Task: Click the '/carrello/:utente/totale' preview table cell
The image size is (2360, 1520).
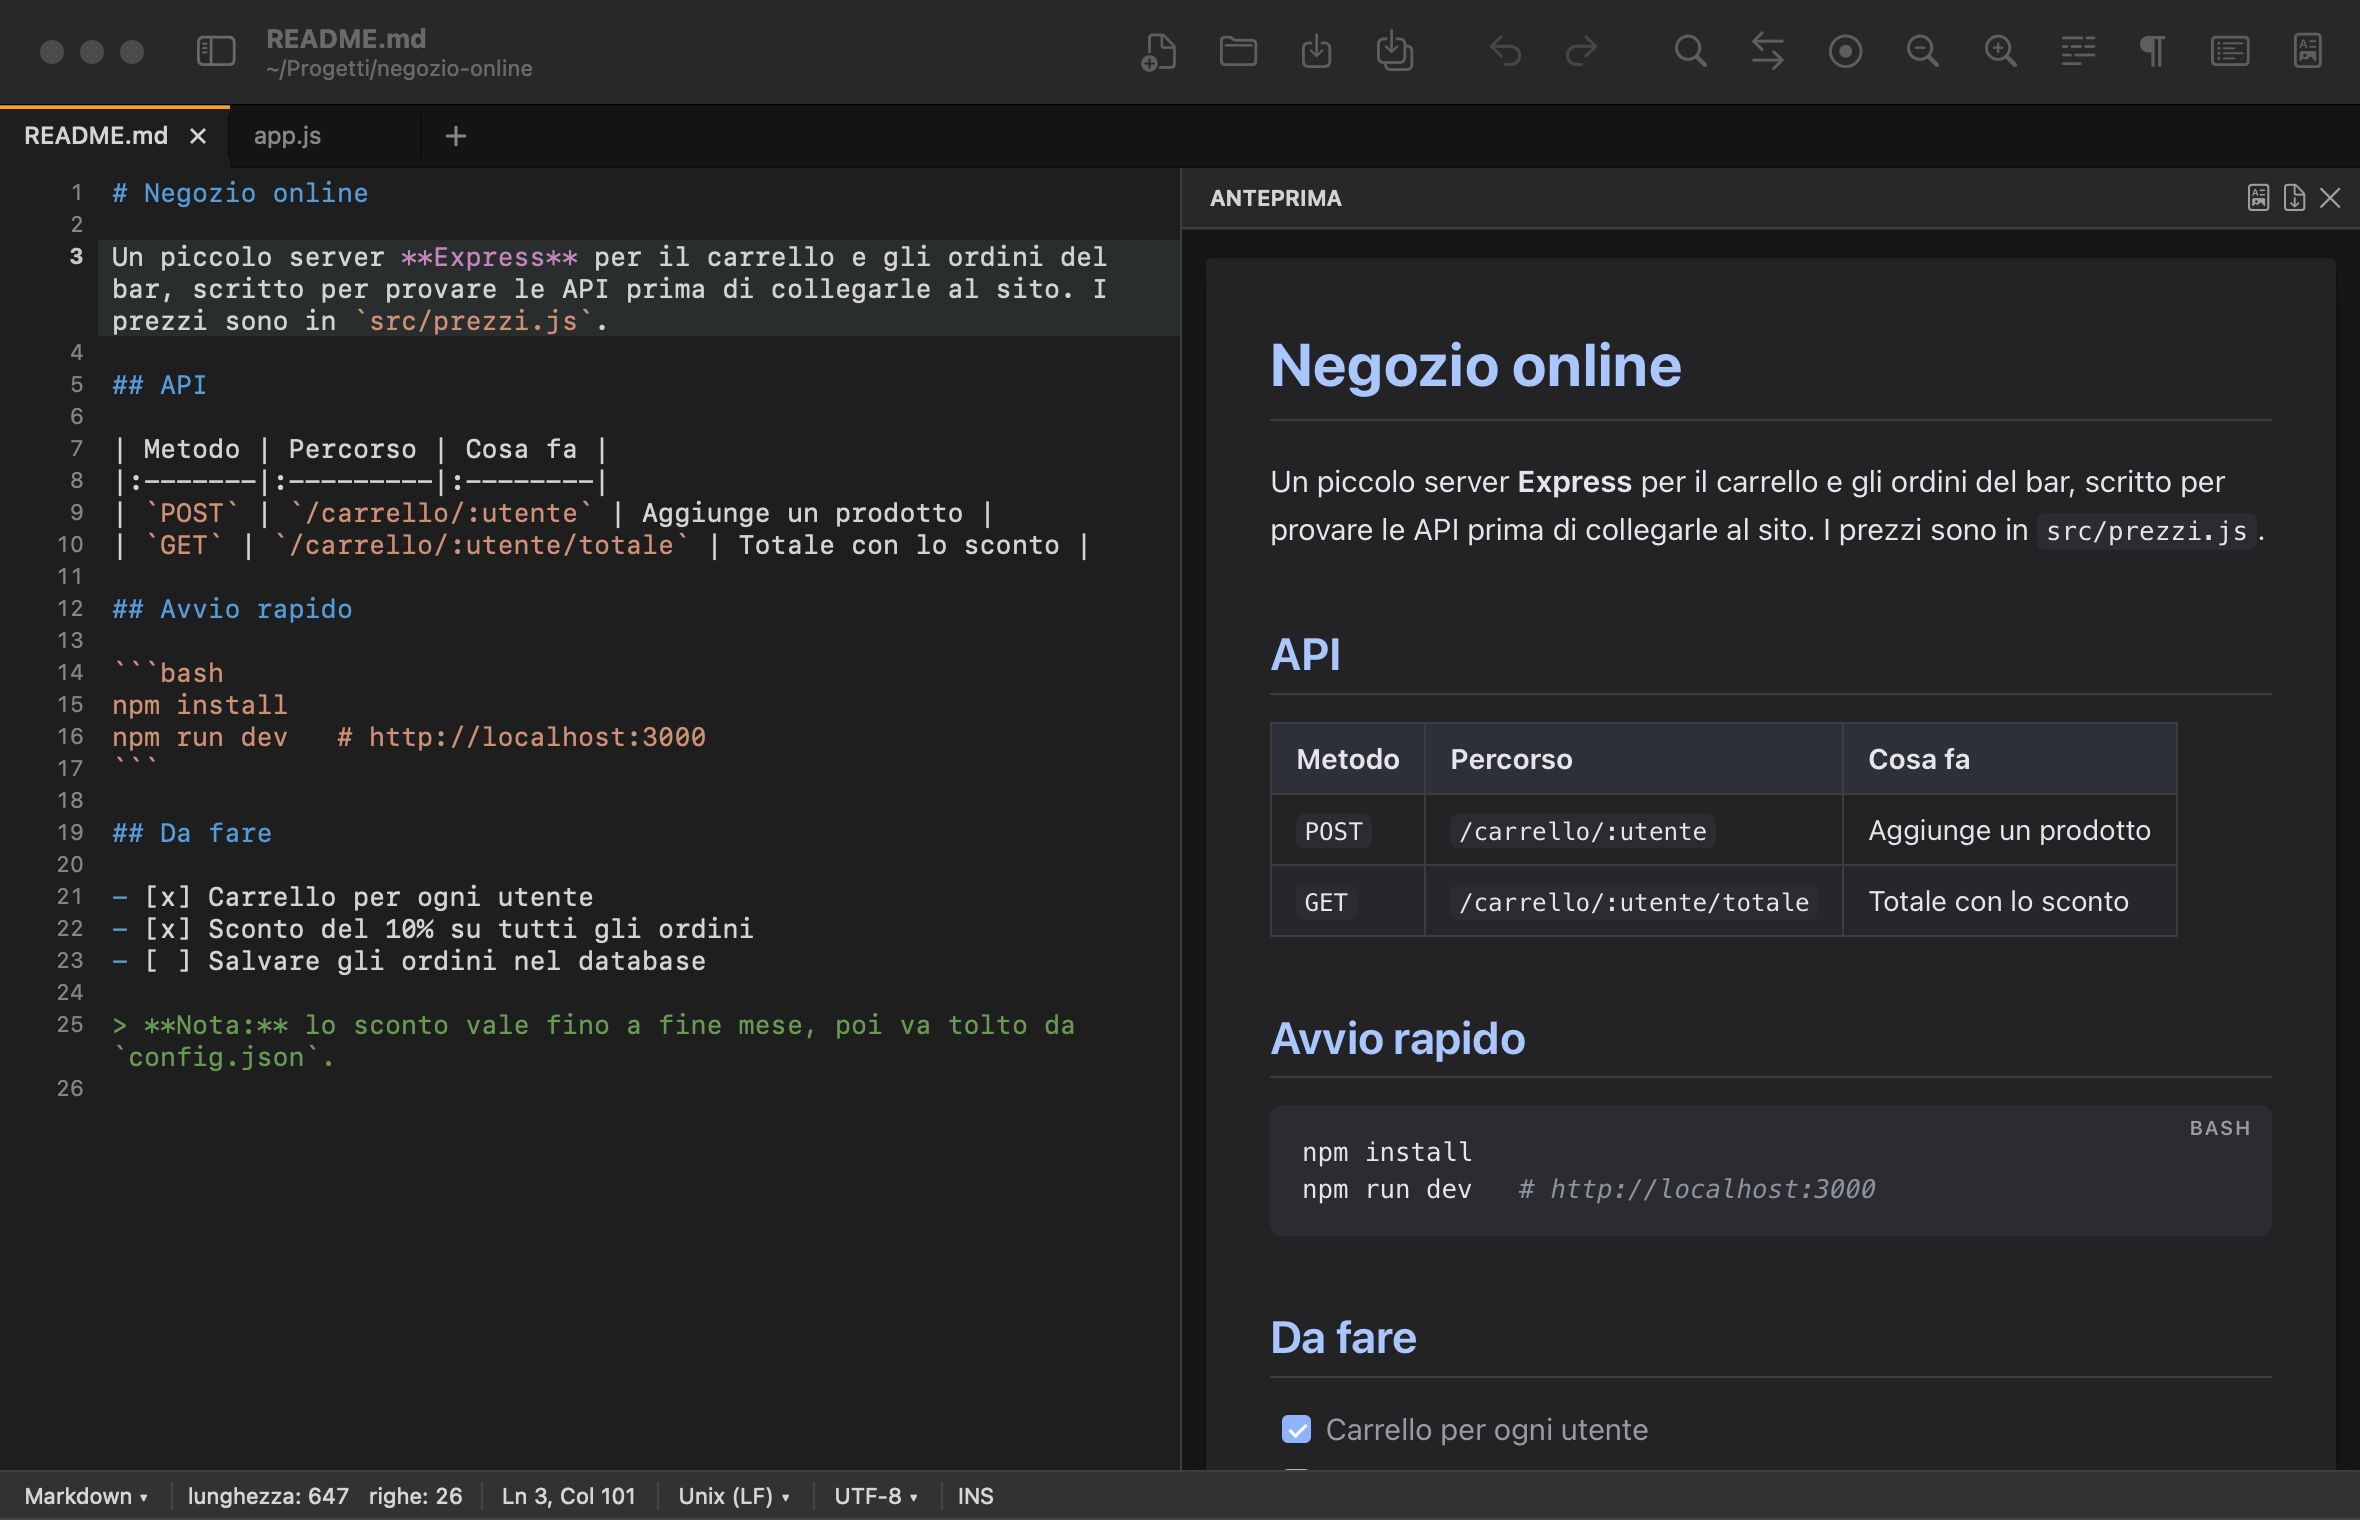Action: (1634, 902)
